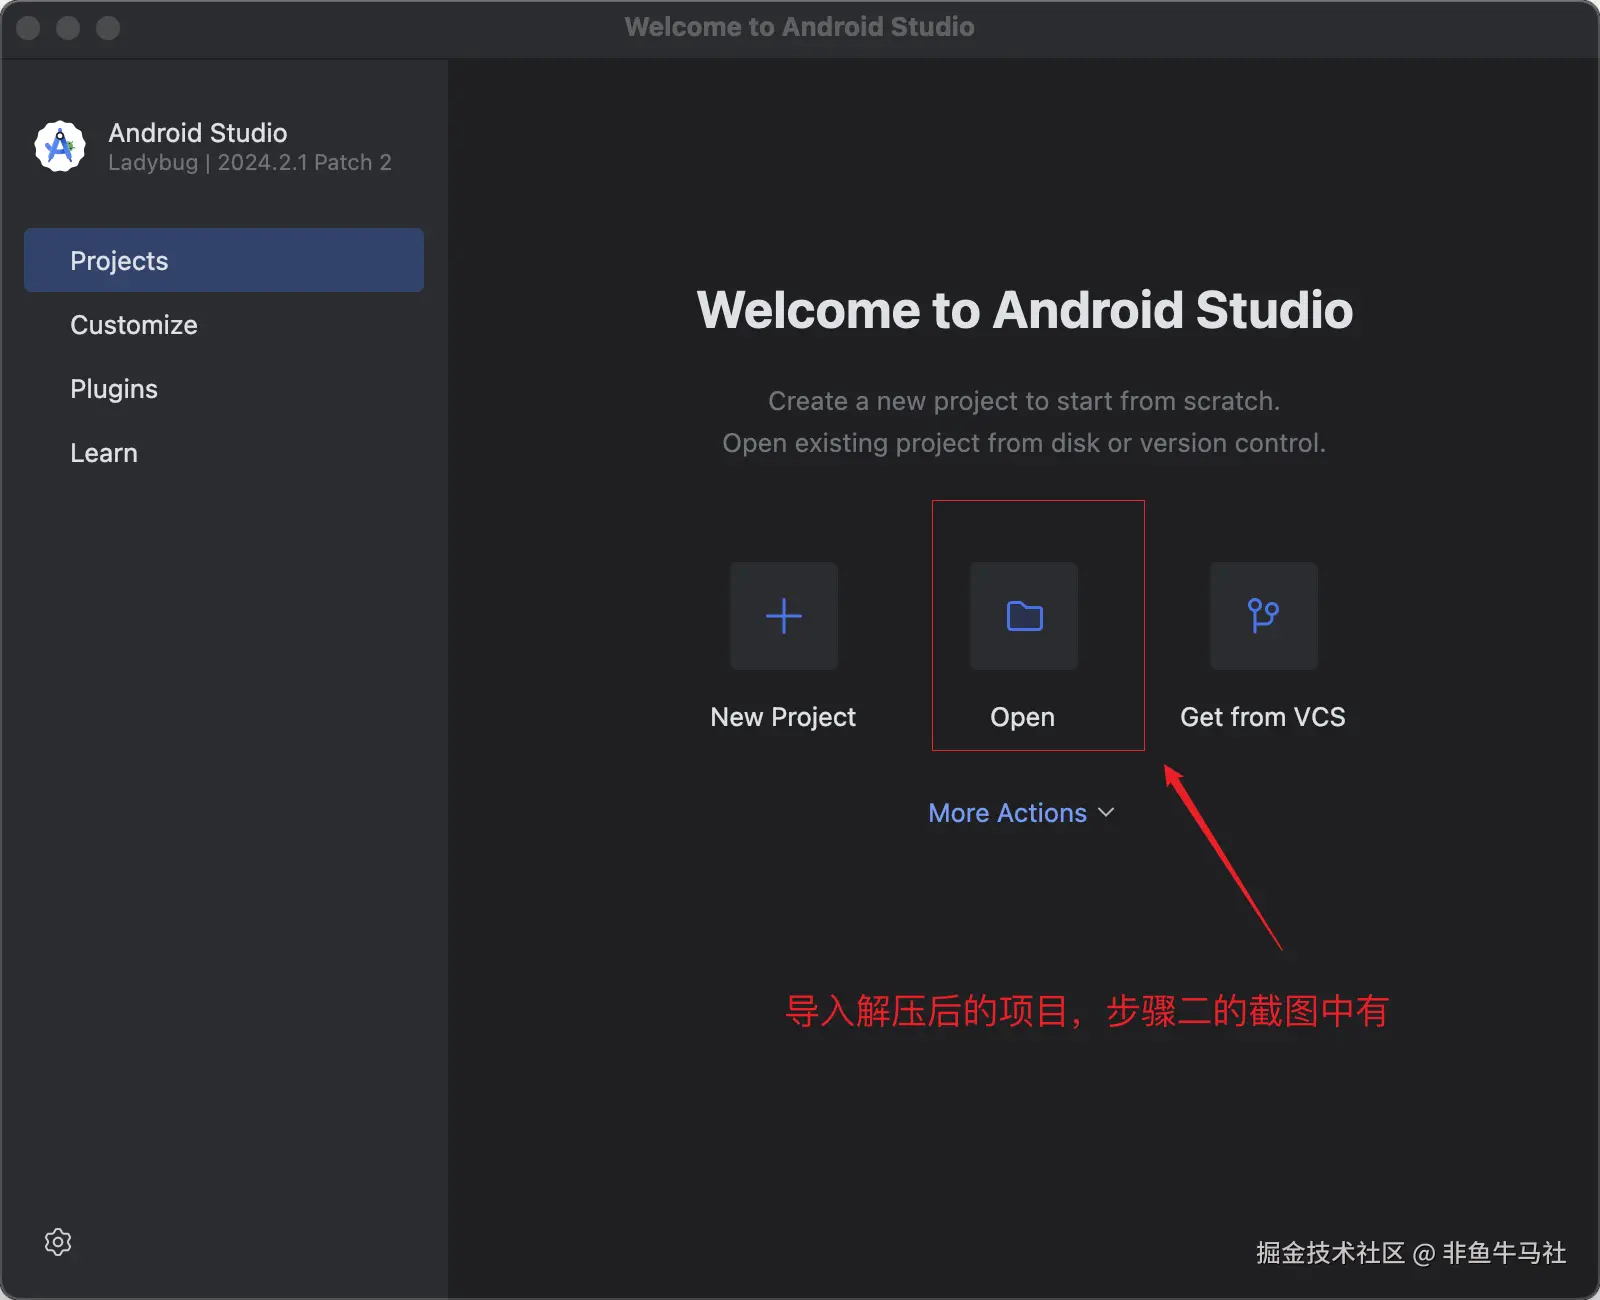Click the Get from VCS label
1600x1300 pixels.
tap(1263, 717)
